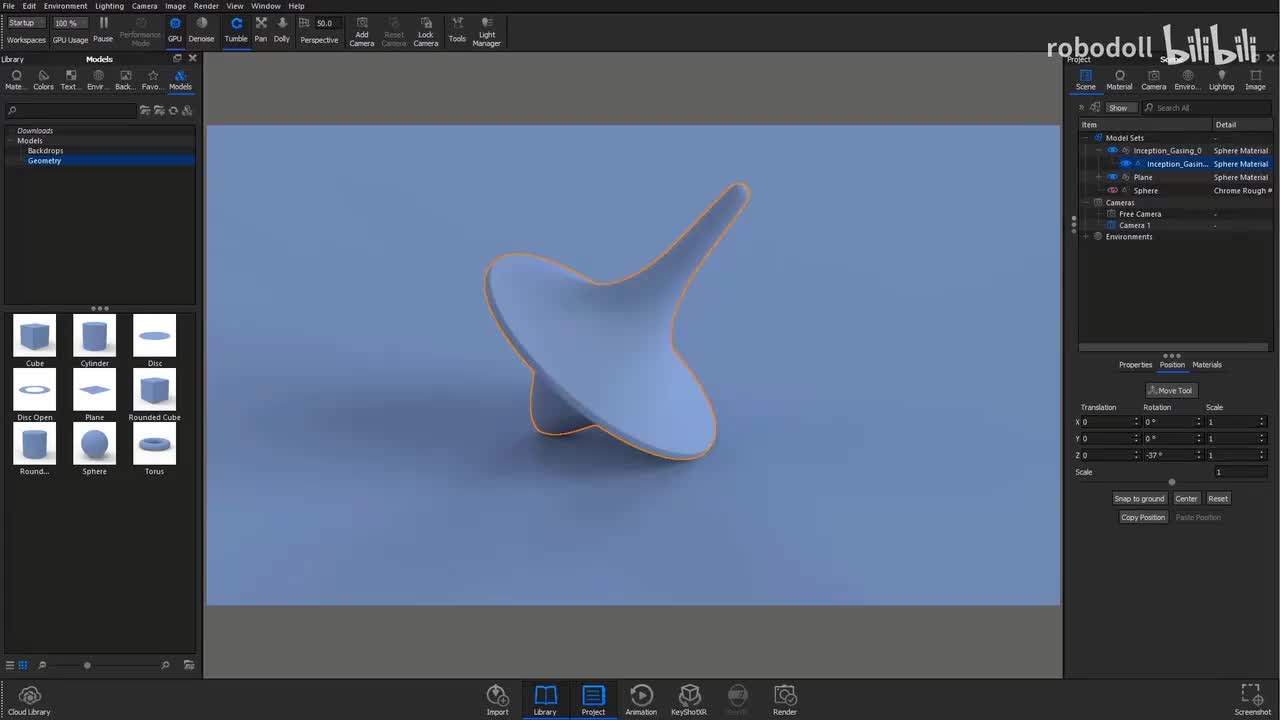Open the Materials library tab
Viewport: 1280px width, 720px height.
(16, 80)
